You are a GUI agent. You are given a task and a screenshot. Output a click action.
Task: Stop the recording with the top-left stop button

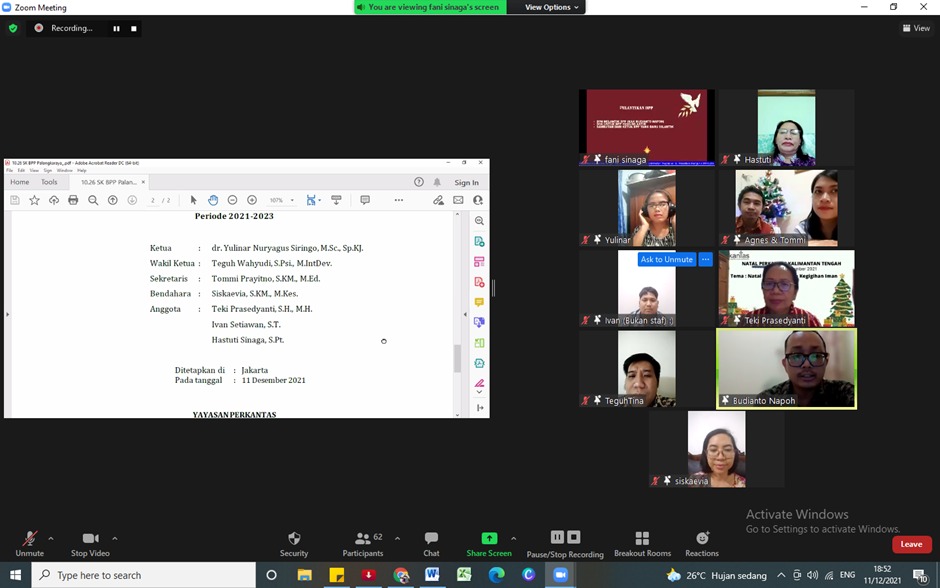tap(134, 29)
